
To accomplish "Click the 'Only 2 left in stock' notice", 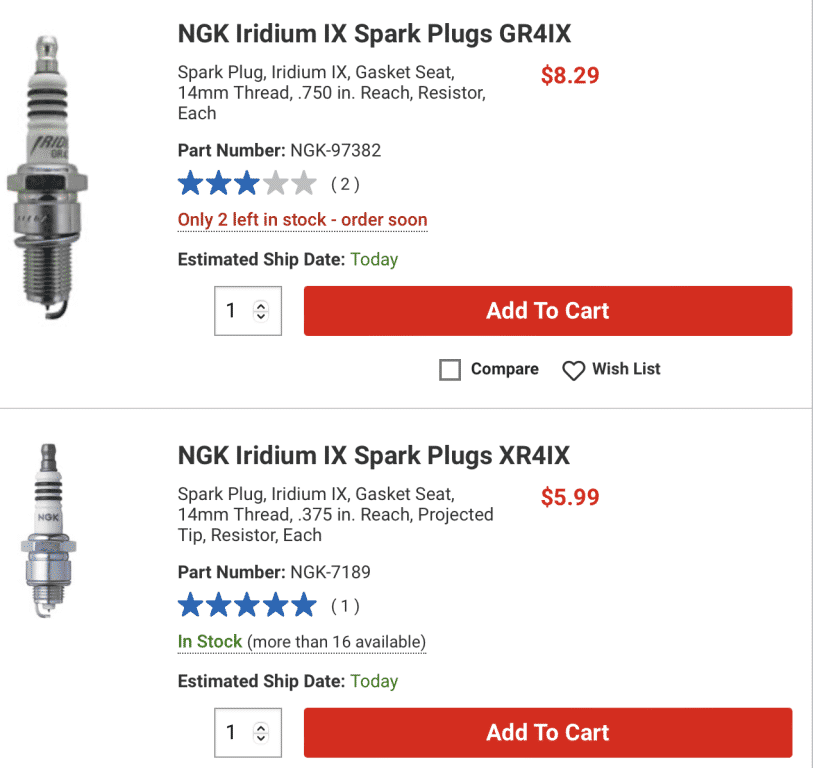I will coord(302,220).
